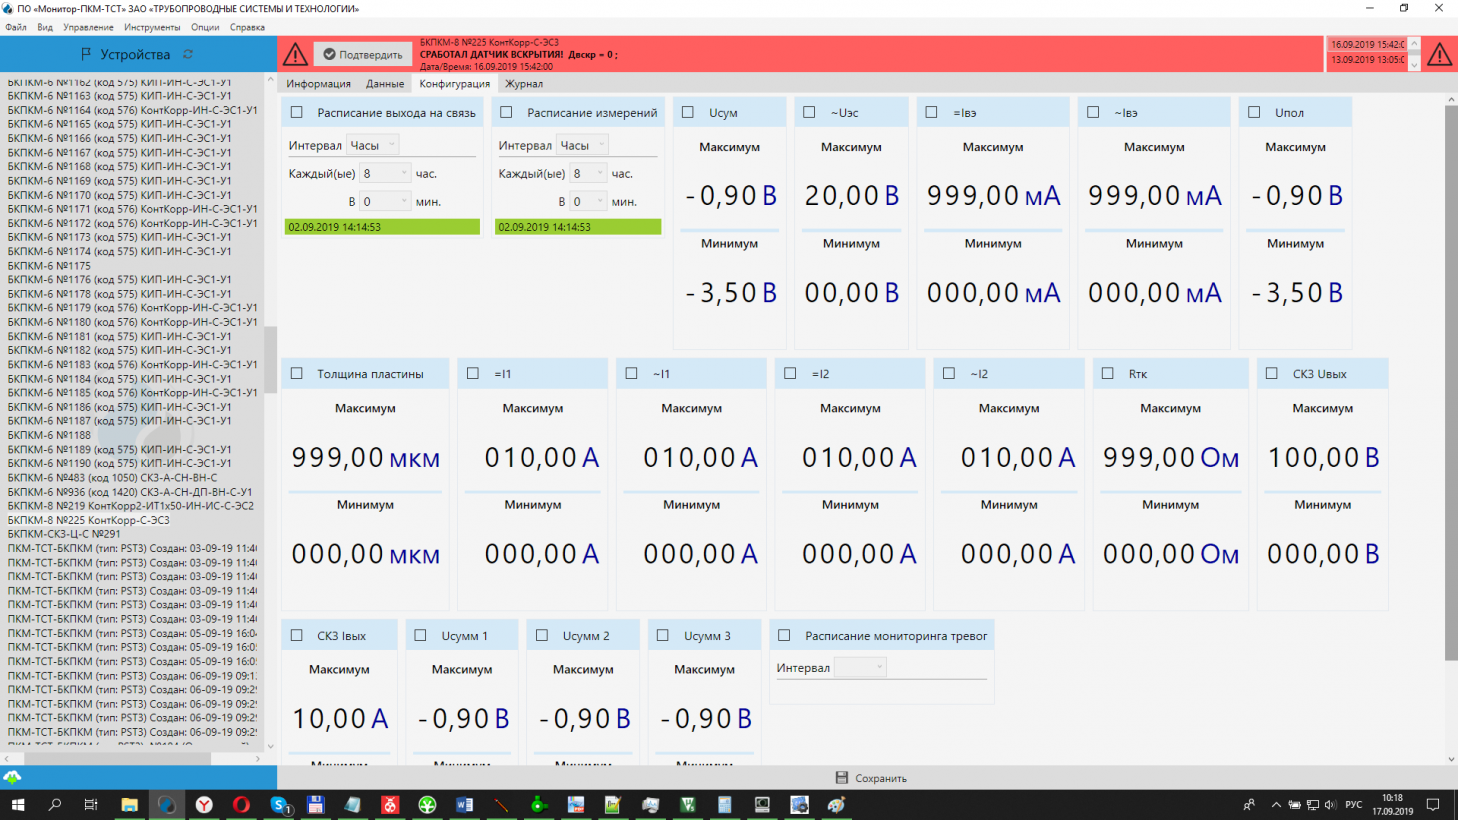
Task: Toggle the Расписание выхода на связь checkbox
Action: (x=297, y=112)
